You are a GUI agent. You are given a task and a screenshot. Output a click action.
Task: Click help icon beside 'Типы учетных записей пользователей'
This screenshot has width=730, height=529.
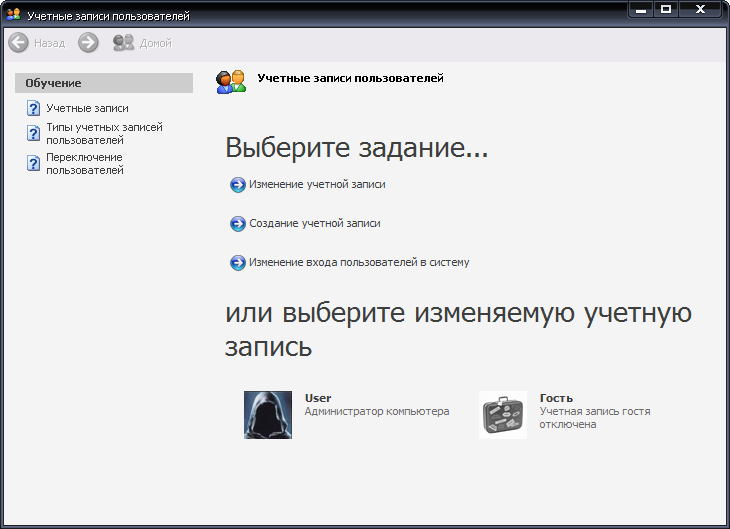pyautogui.click(x=33, y=133)
